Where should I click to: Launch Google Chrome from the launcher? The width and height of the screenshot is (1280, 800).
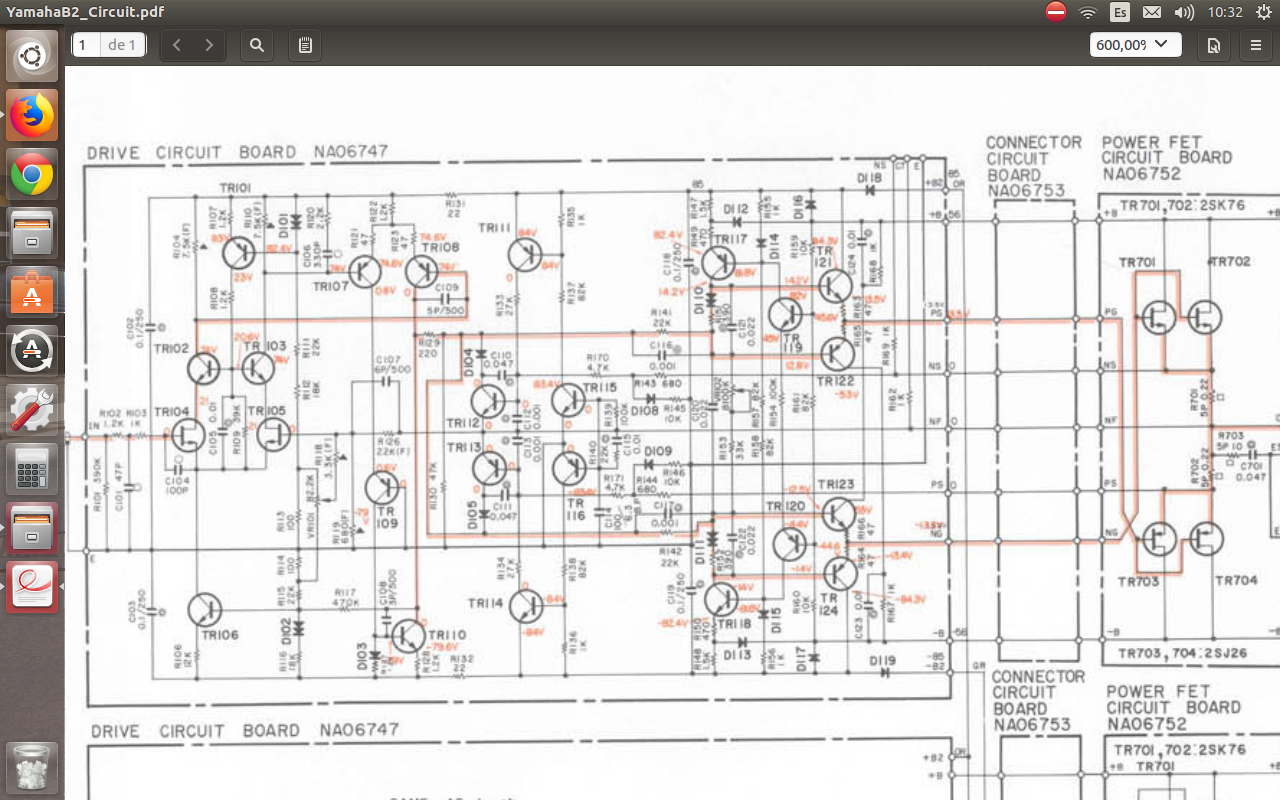32,175
